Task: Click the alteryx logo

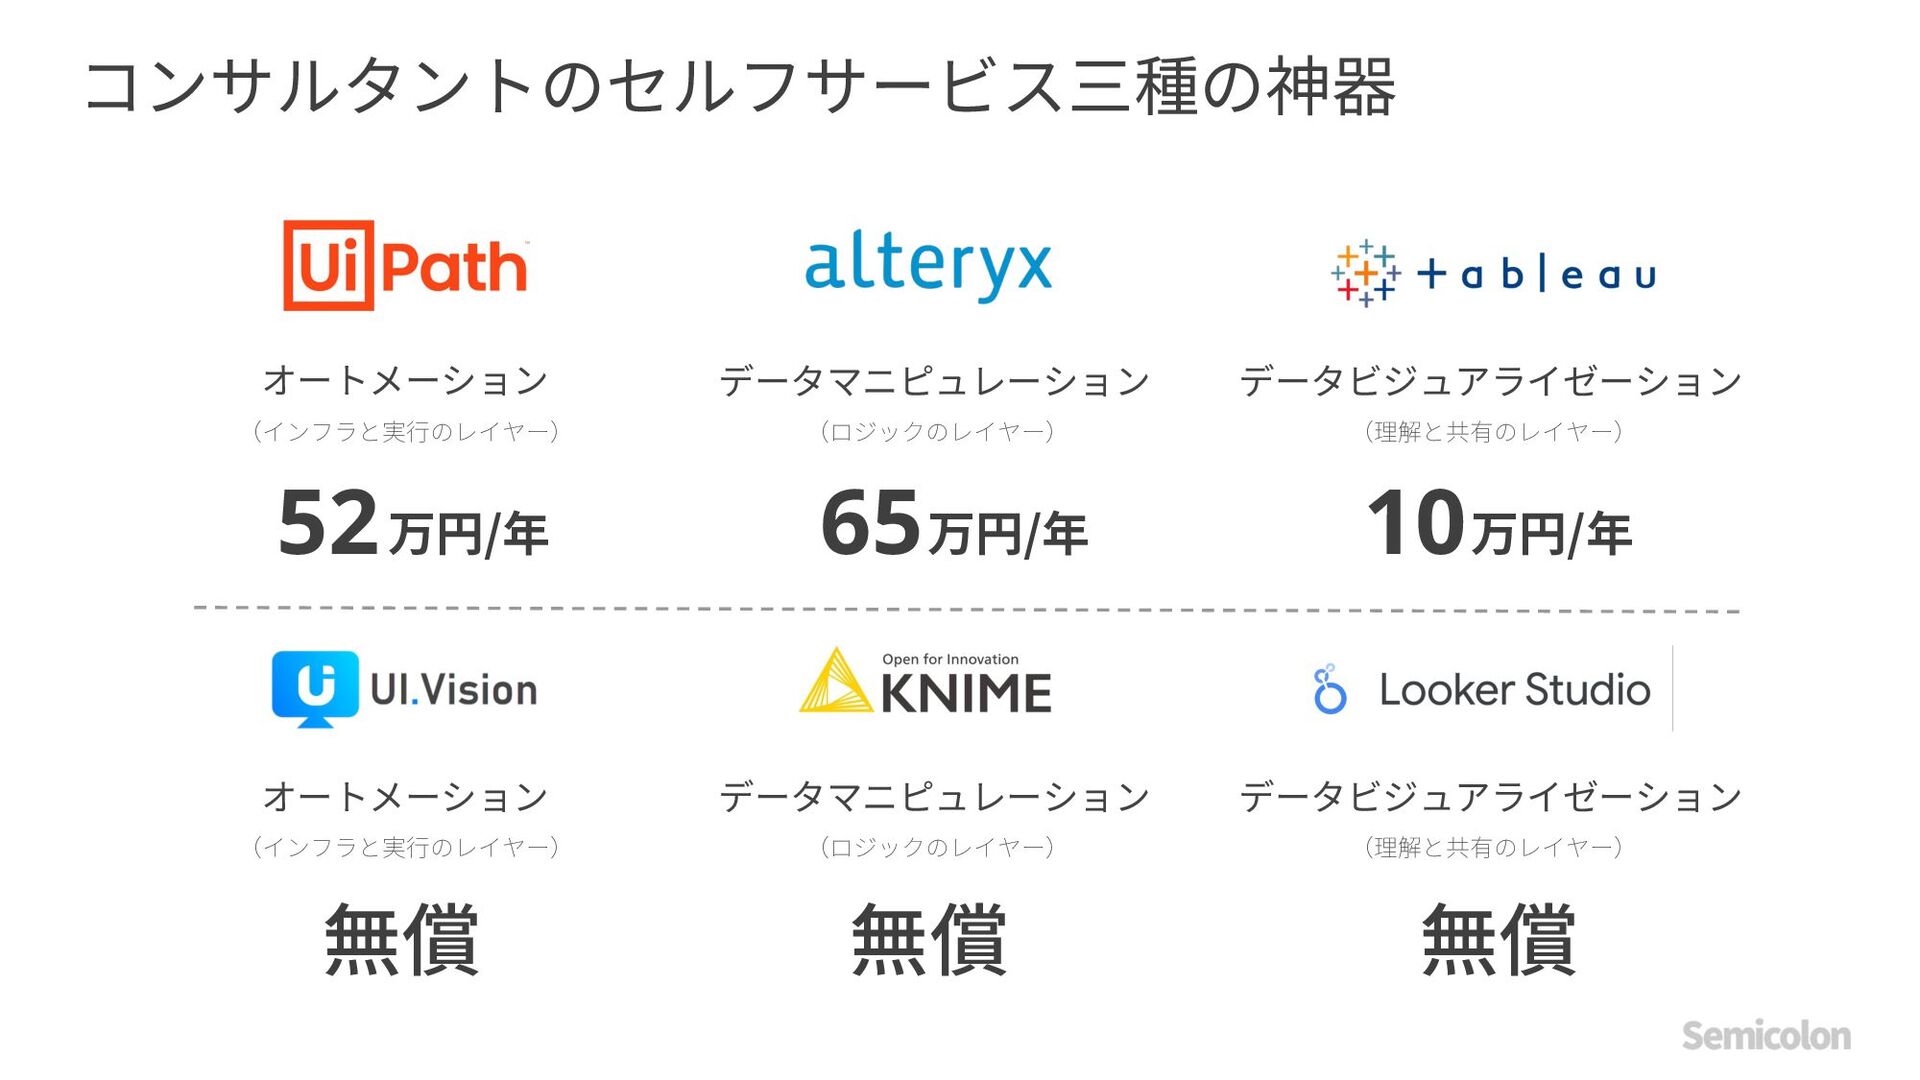Action: point(928,265)
